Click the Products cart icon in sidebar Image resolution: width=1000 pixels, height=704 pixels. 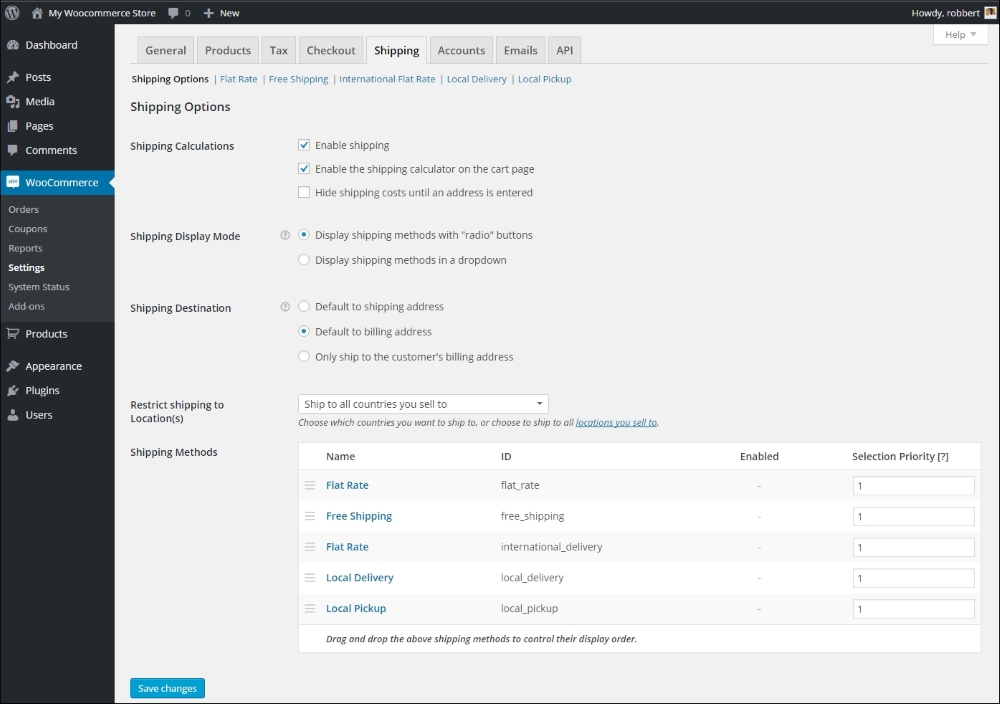coord(13,334)
